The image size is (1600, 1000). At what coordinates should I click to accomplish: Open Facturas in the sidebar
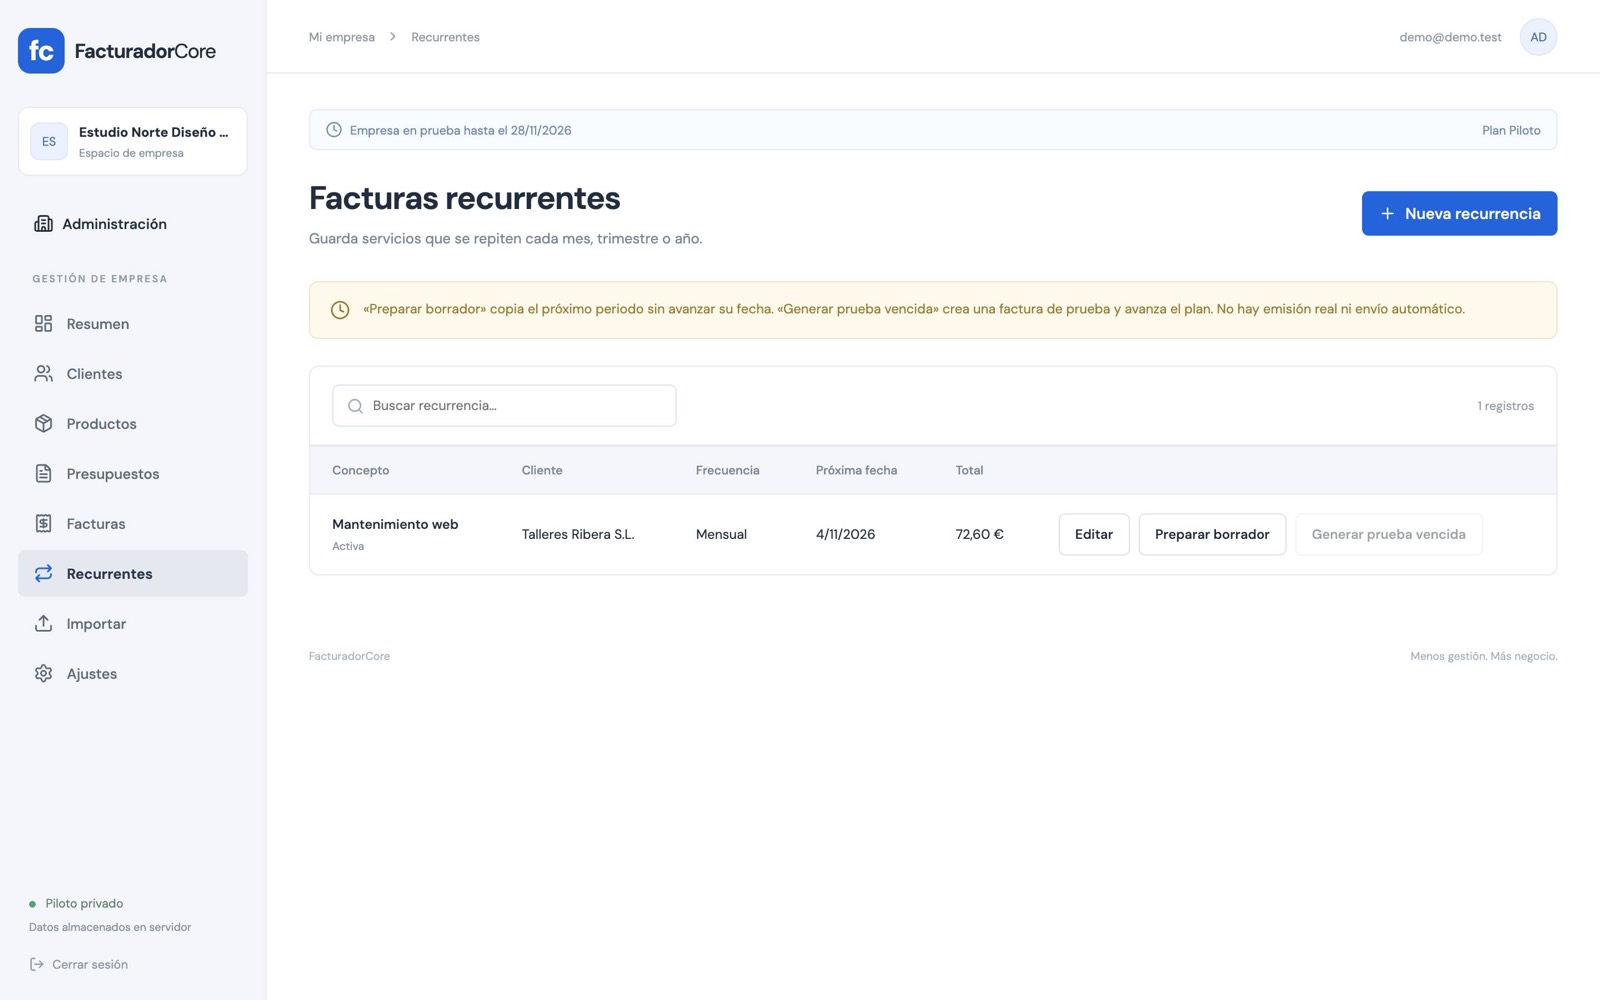click(x=133, y=524)
